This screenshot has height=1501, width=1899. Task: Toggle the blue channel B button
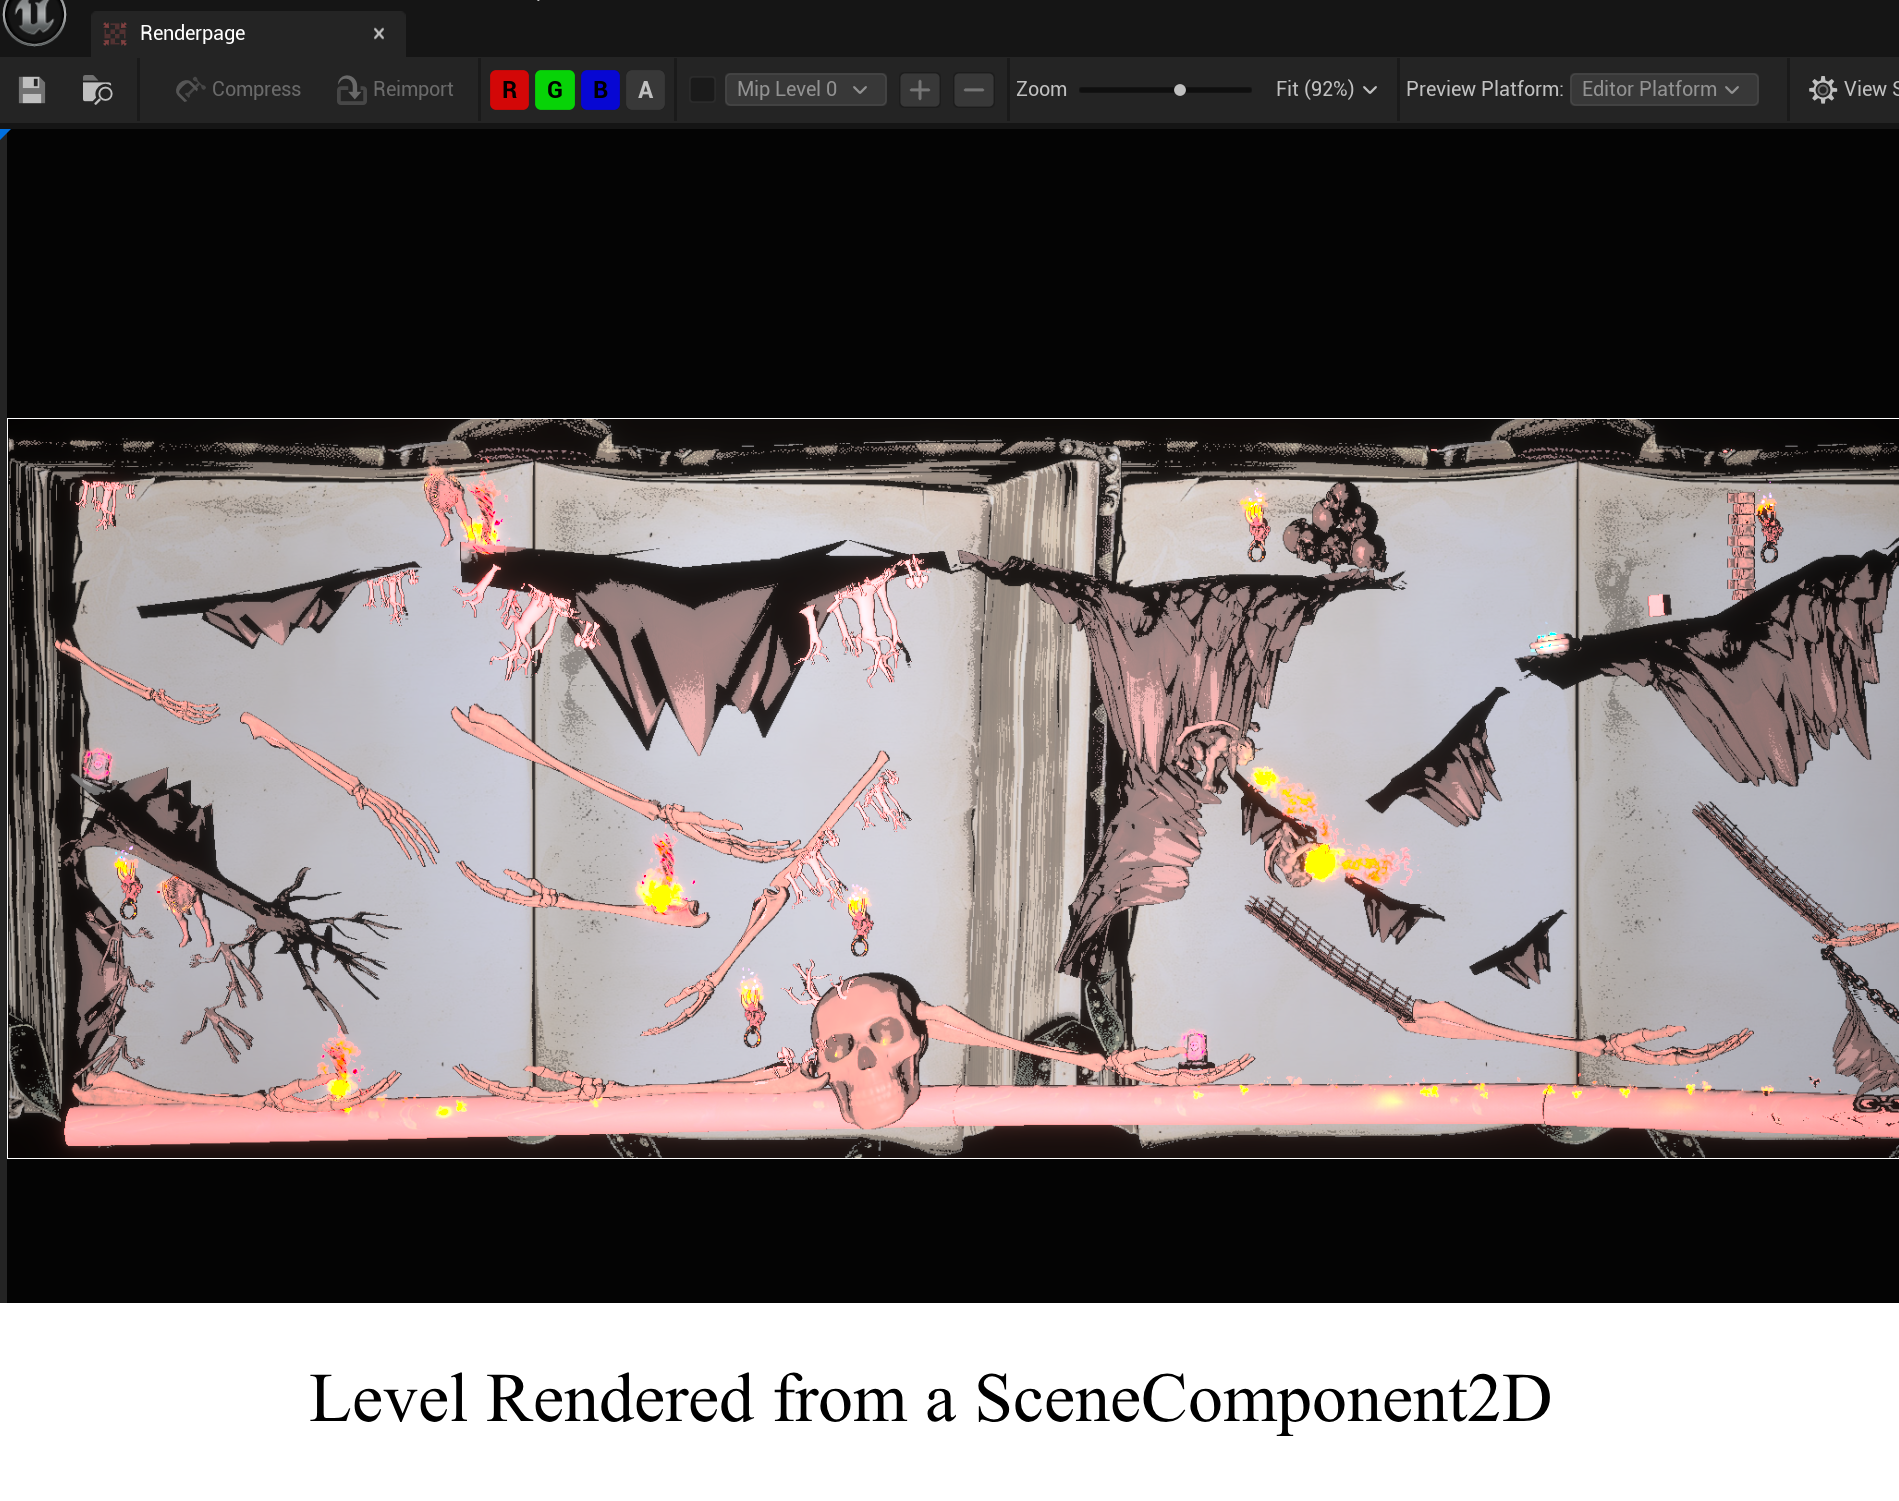click(600, 90)
